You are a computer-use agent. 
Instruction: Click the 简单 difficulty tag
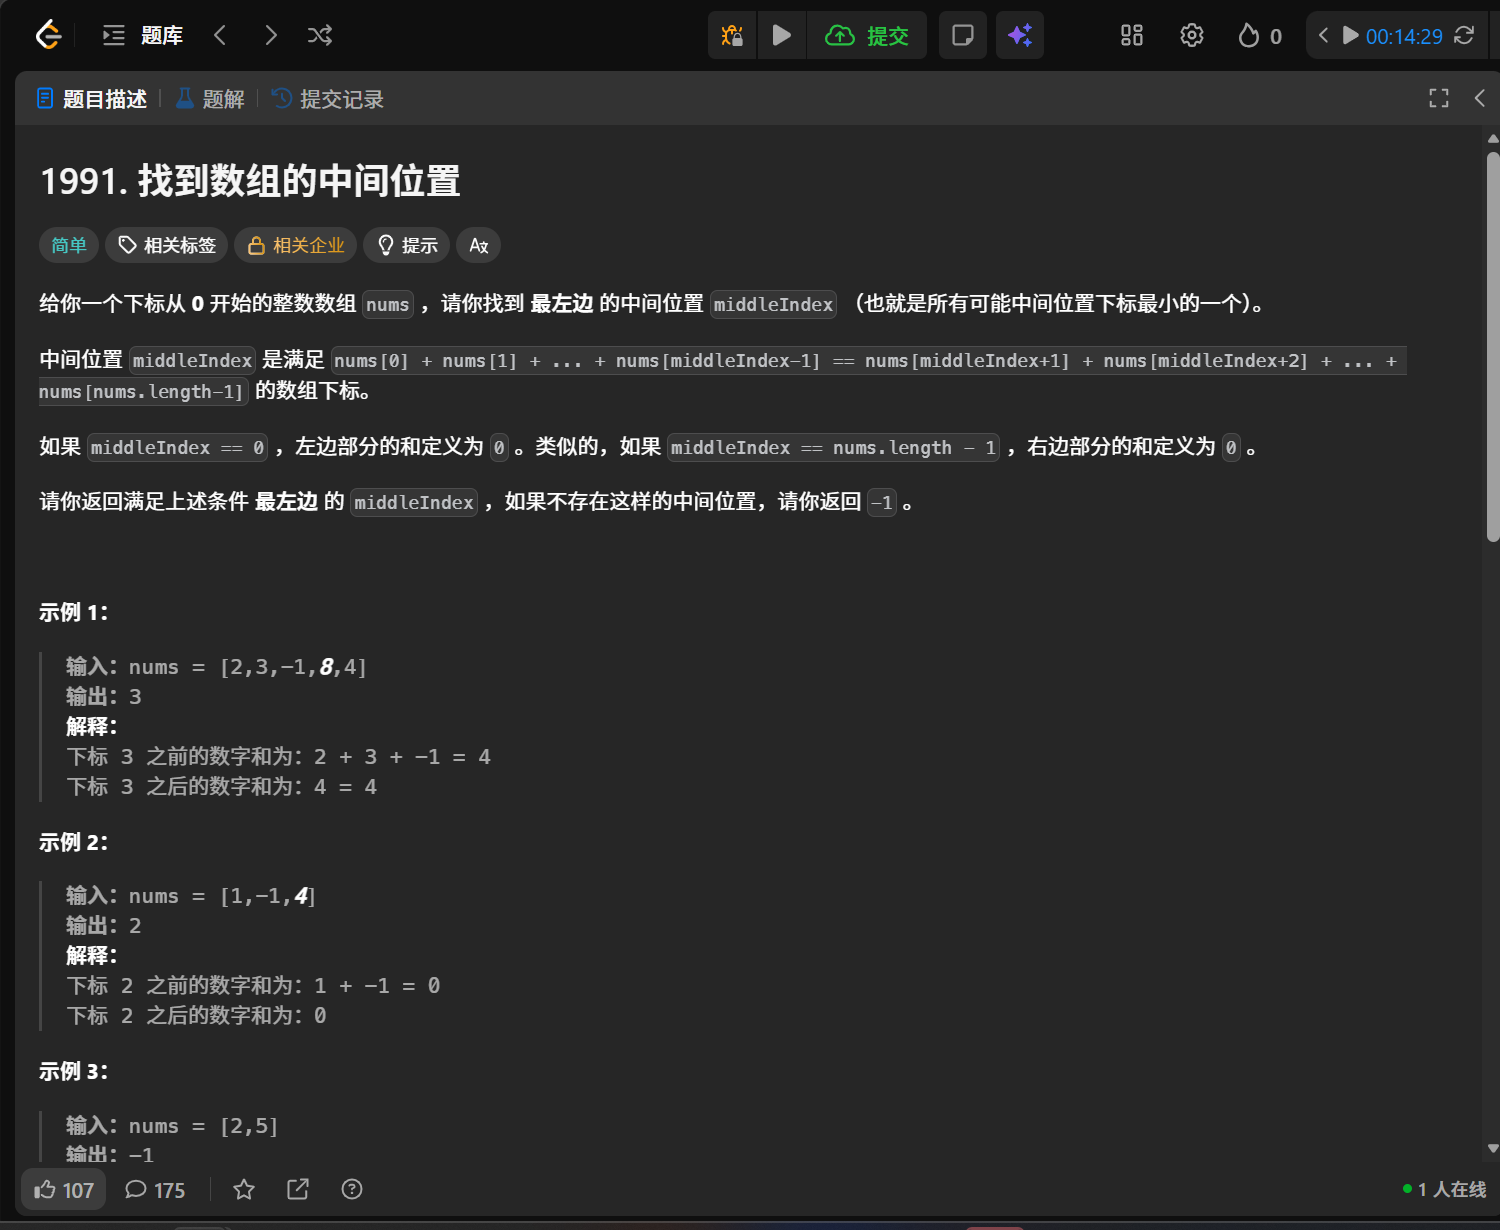[x=69, y=245]
